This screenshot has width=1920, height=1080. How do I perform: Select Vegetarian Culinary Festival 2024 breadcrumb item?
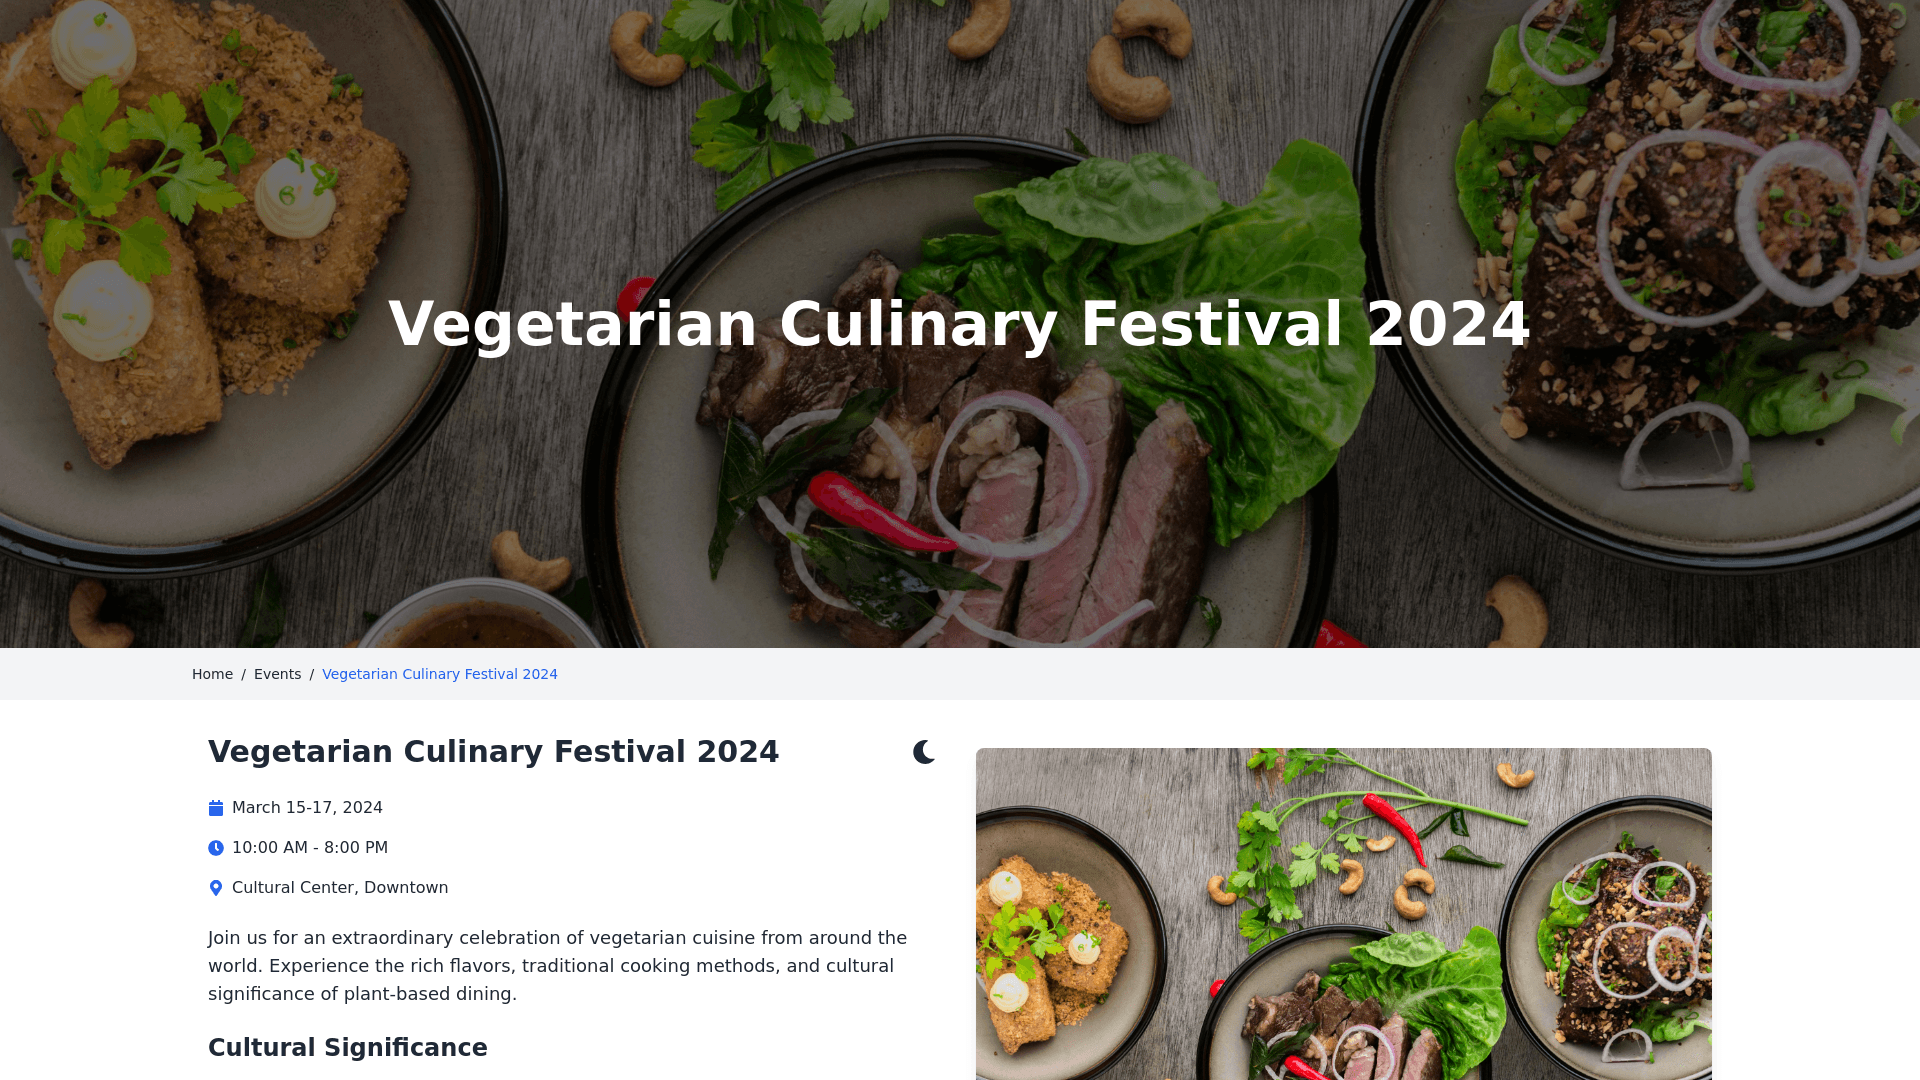[x=440, y=674]
